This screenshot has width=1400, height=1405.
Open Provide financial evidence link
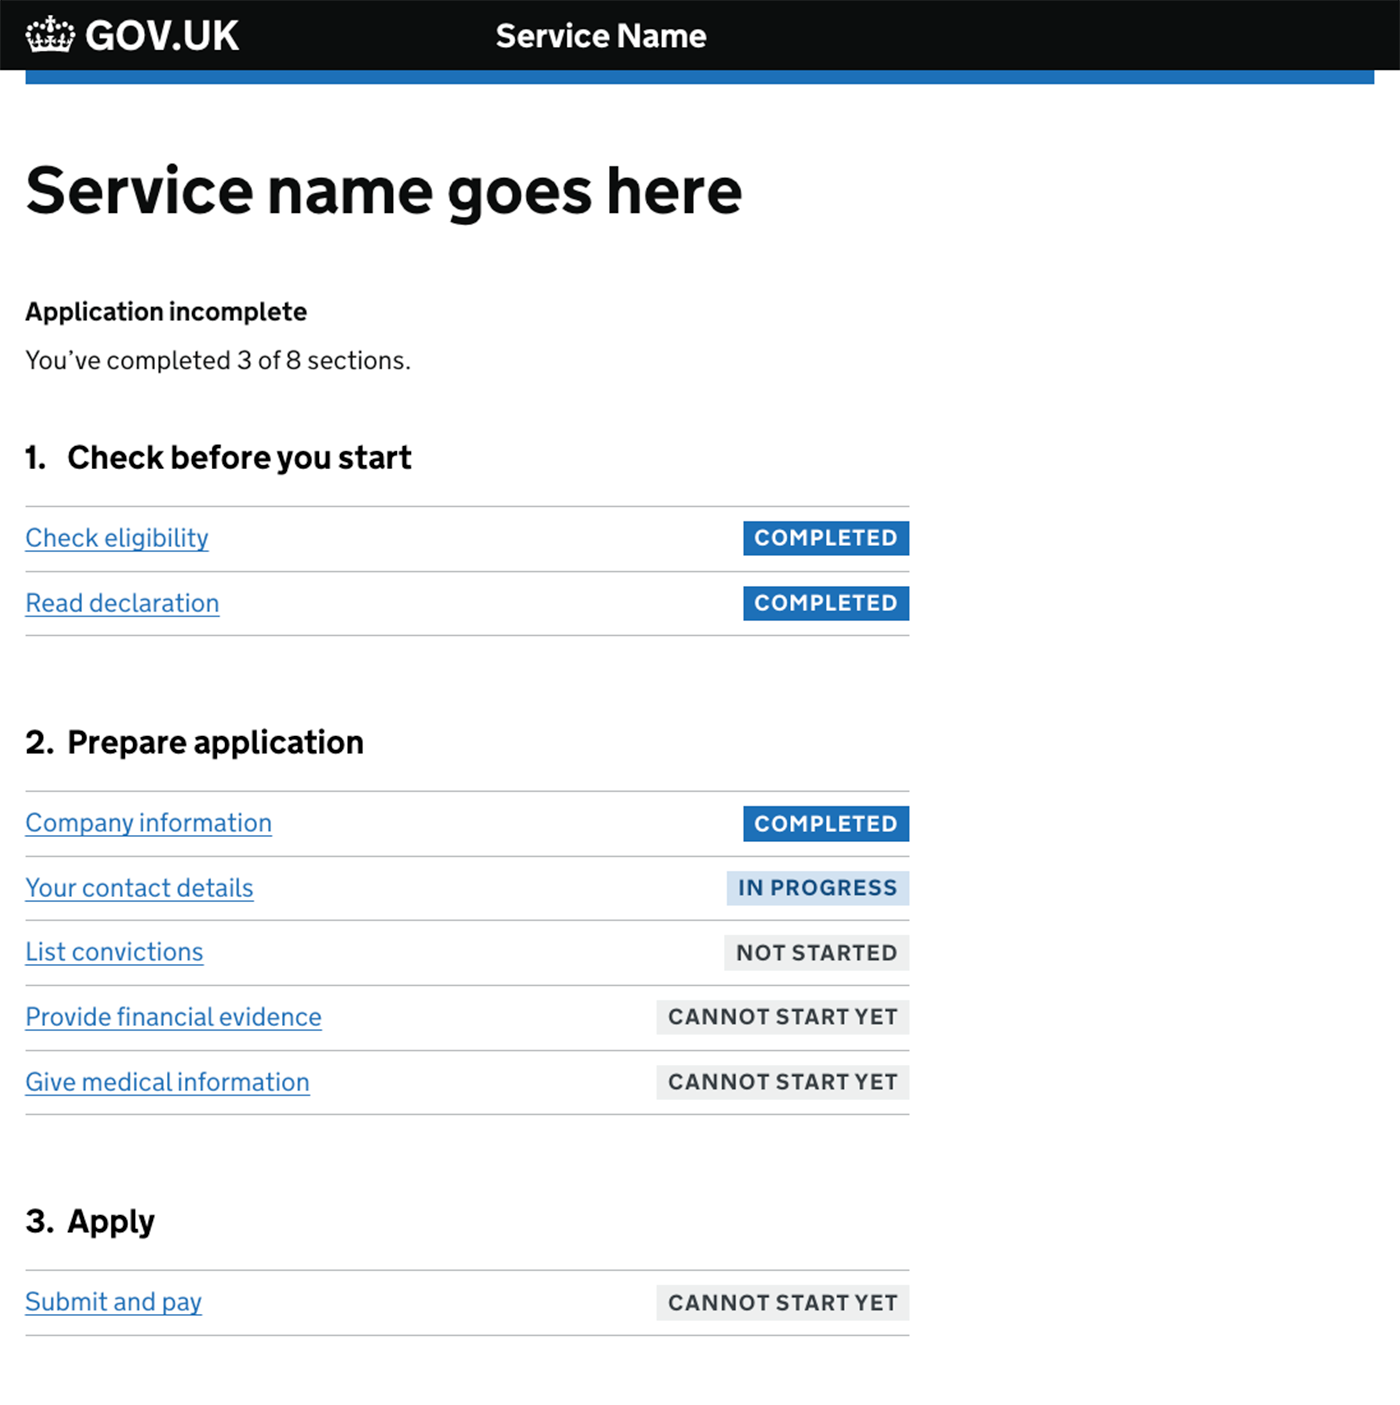[x=173, y=1017]
